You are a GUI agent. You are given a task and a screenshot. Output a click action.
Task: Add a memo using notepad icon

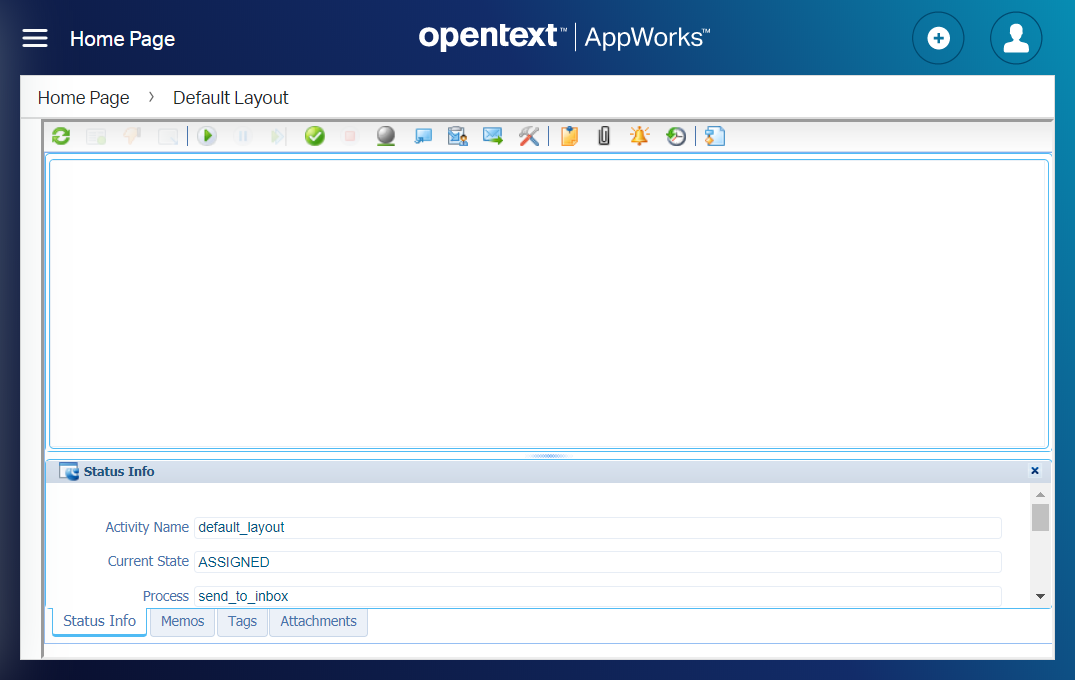coord(568,136)
